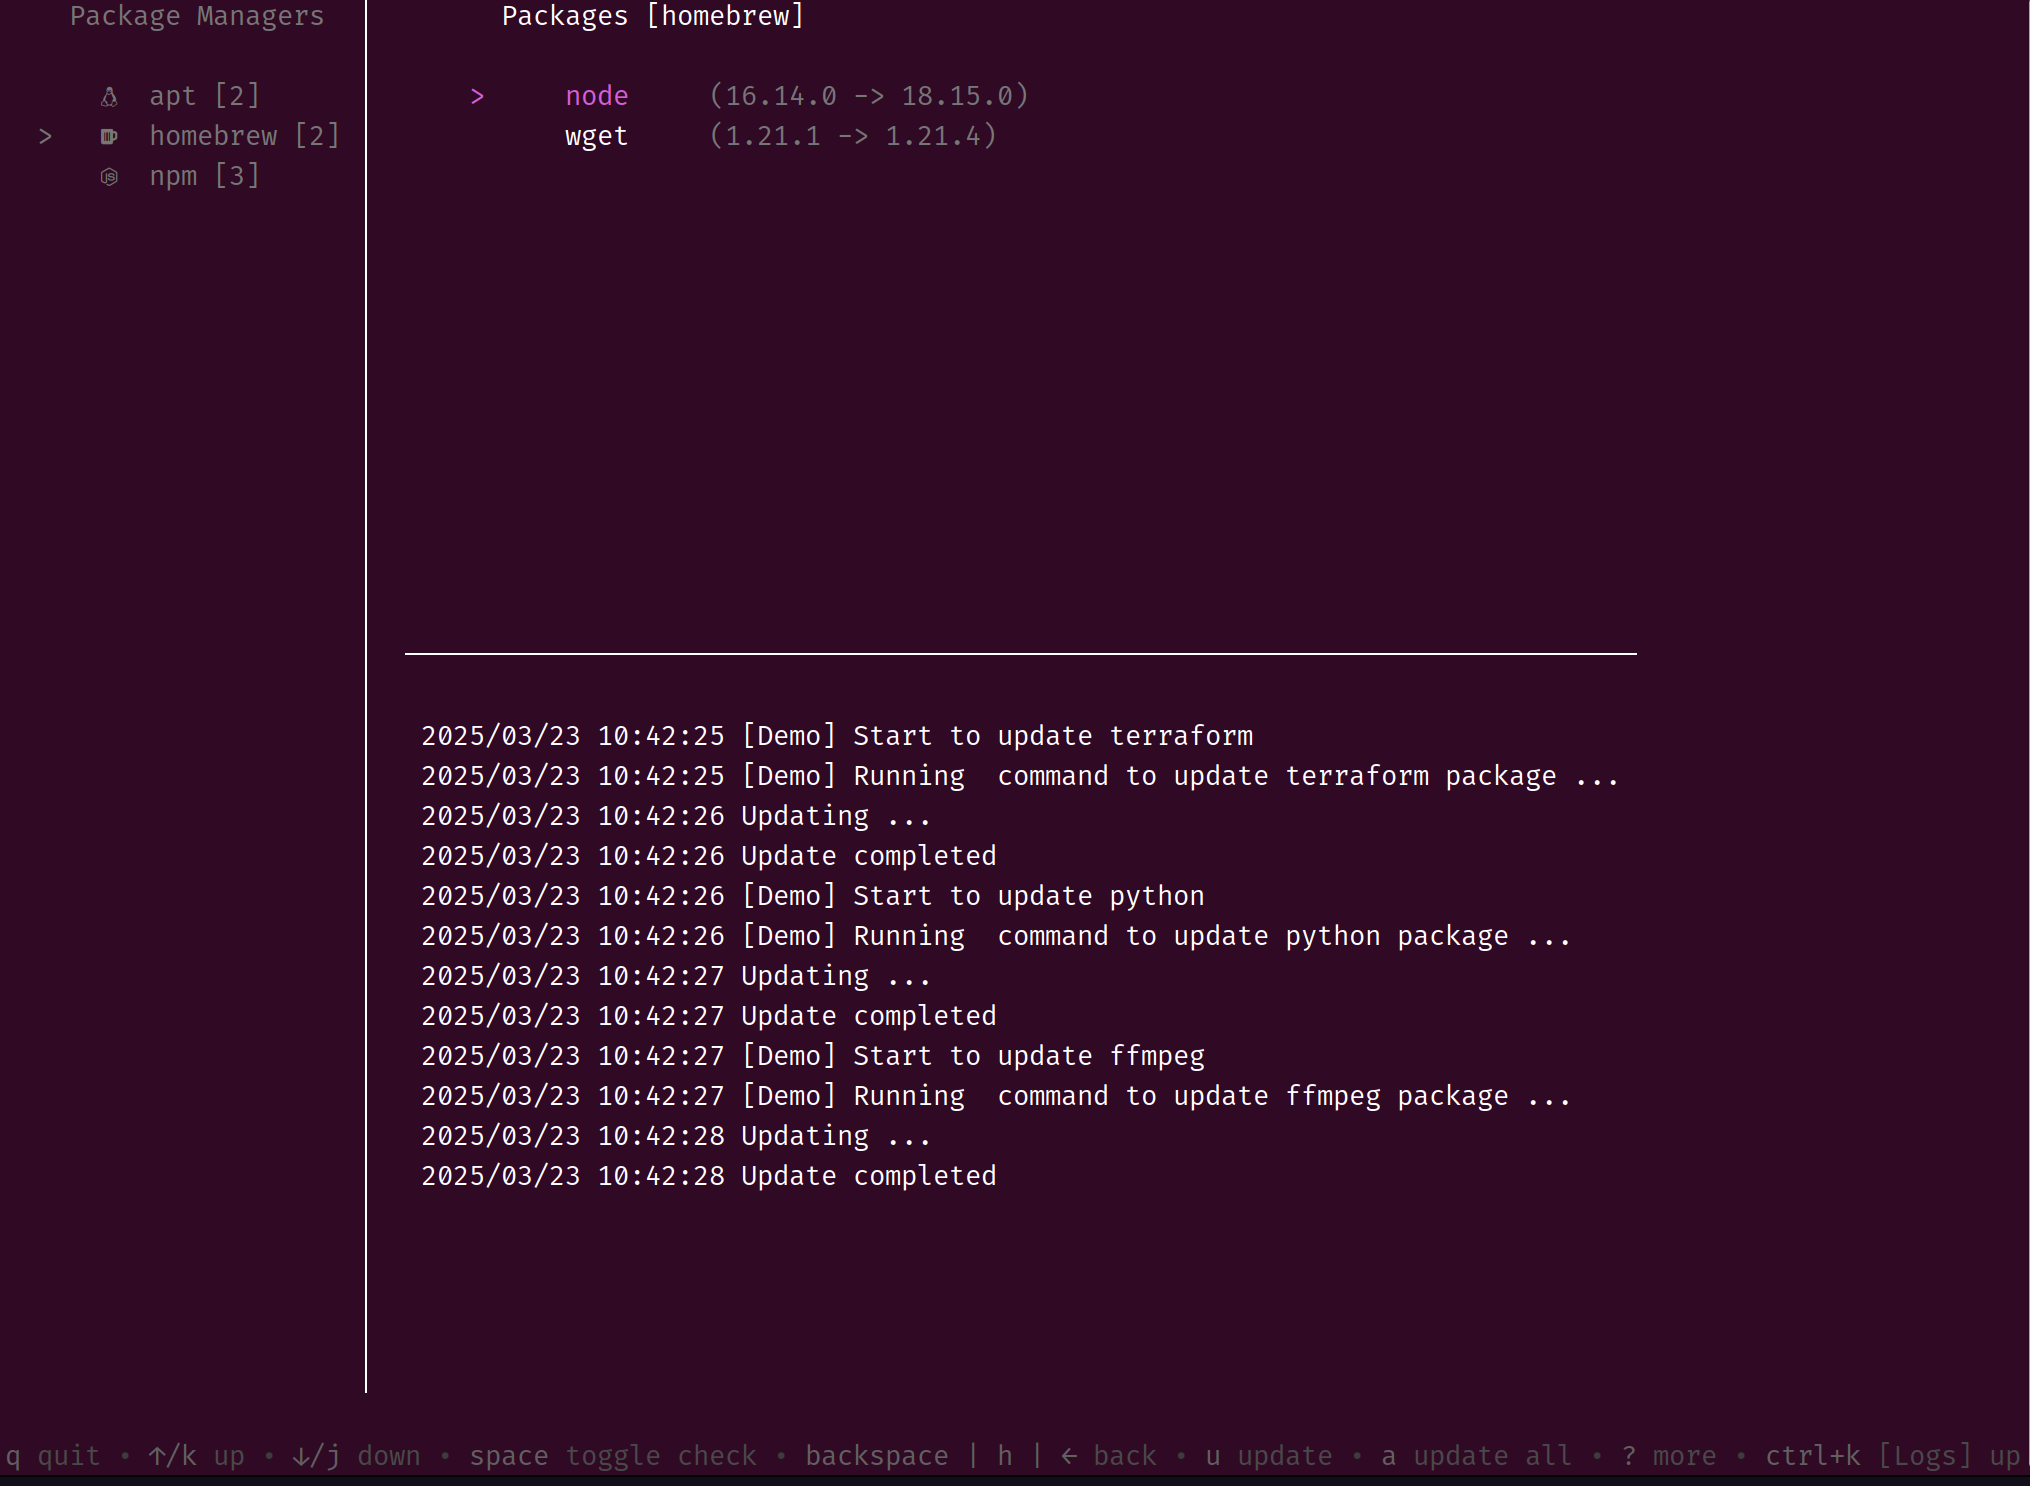Click wget version (1.21.1 -> 1.21.4)
This screenshot has width=2030, height=1486.
click(x=853, y=136)
